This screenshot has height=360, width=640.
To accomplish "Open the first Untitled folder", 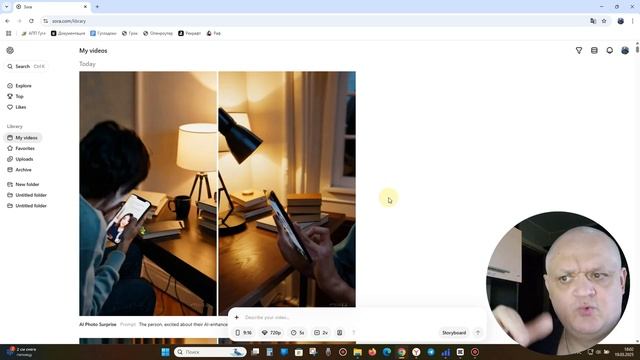I will 27,195.
